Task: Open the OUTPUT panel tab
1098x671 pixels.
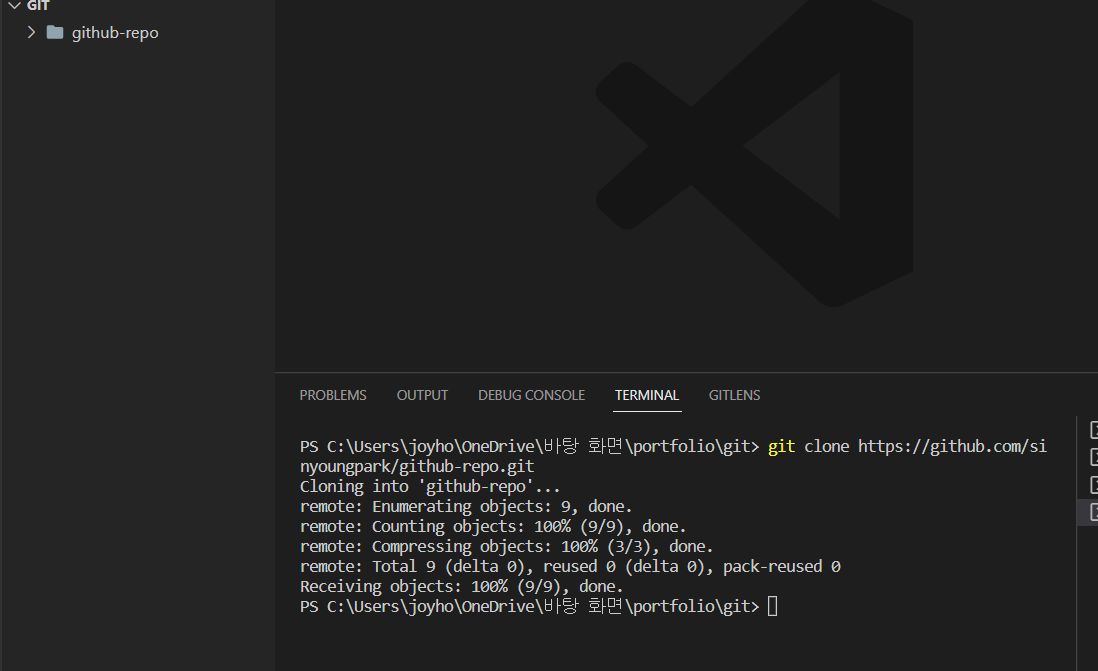Action: (422, 395)
